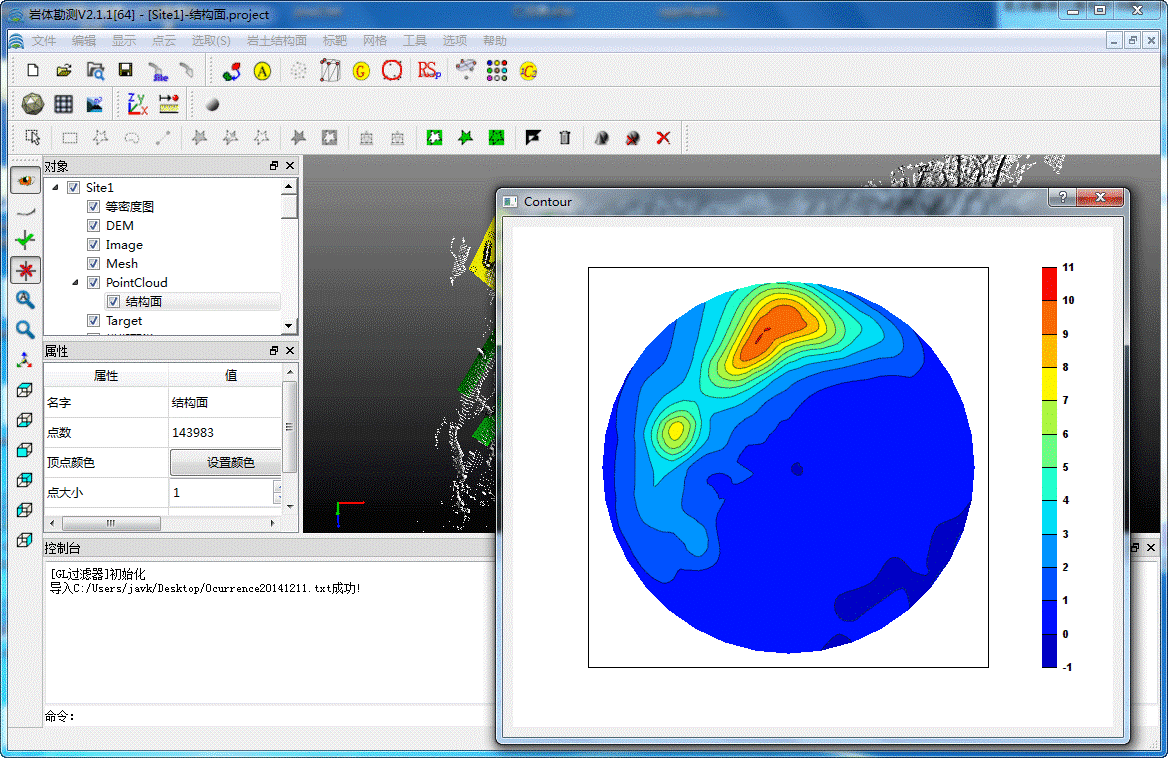Open the 岩土结构面 menu
Image resolution: width=1168 pixels, height=758 pixels.
277,41
